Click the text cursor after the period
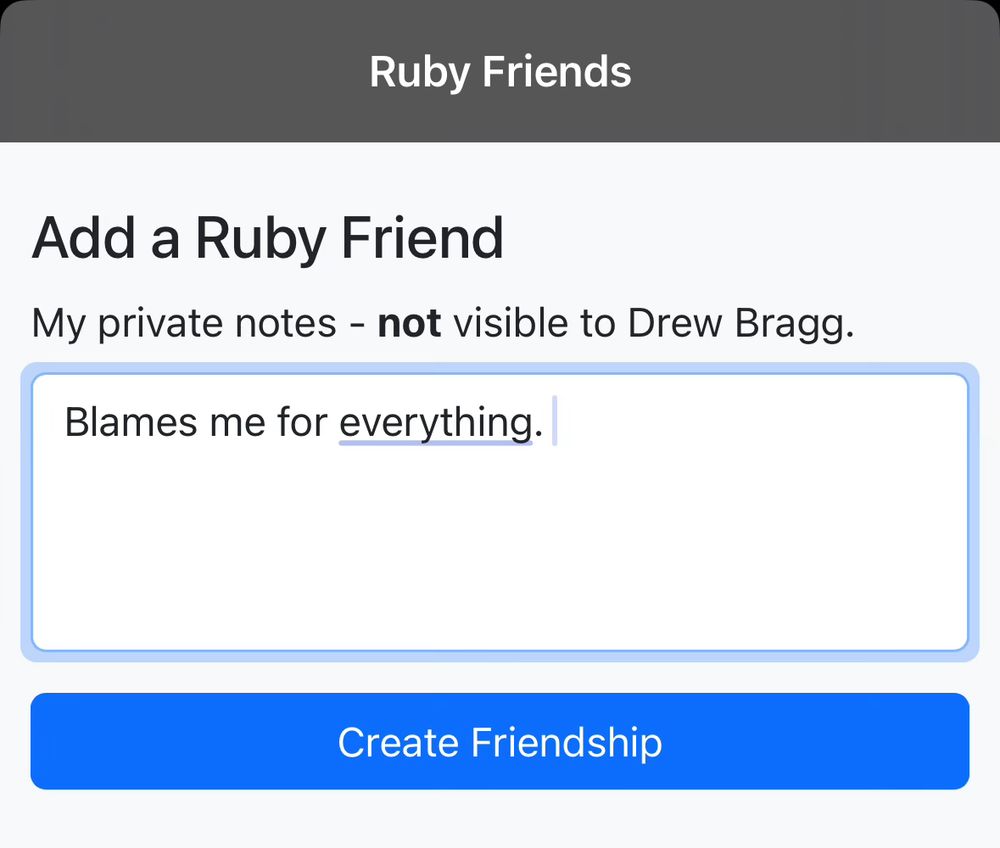 coord(554,422)
